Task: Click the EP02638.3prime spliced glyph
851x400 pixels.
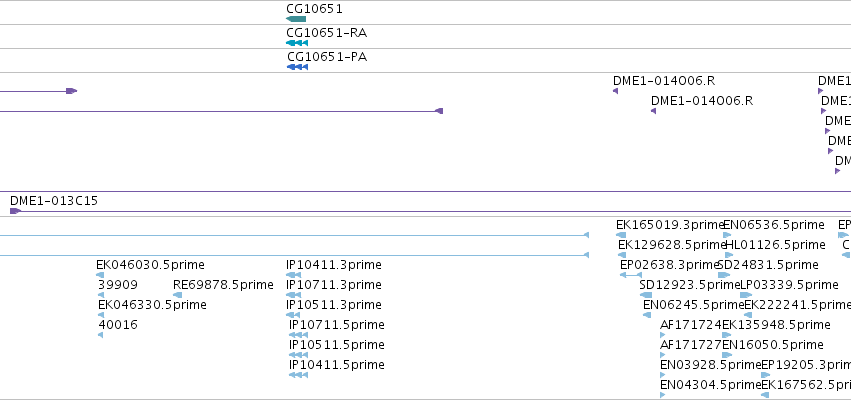Action: tap(631, 275)
